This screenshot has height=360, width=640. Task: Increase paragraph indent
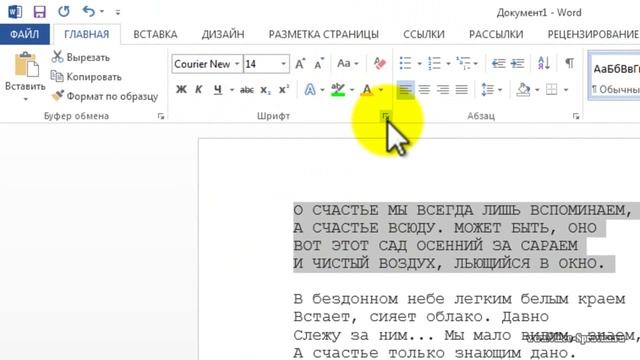(518, 64)
